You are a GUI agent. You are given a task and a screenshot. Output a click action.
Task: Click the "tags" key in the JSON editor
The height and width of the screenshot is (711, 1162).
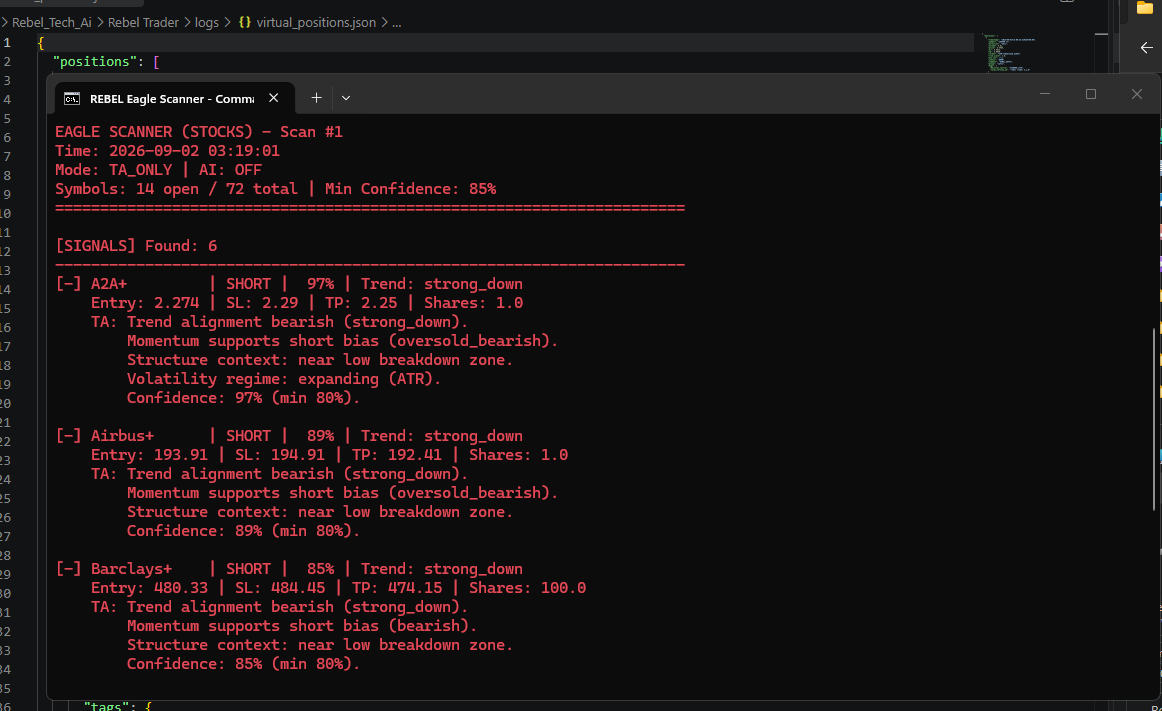coord(108,705)
